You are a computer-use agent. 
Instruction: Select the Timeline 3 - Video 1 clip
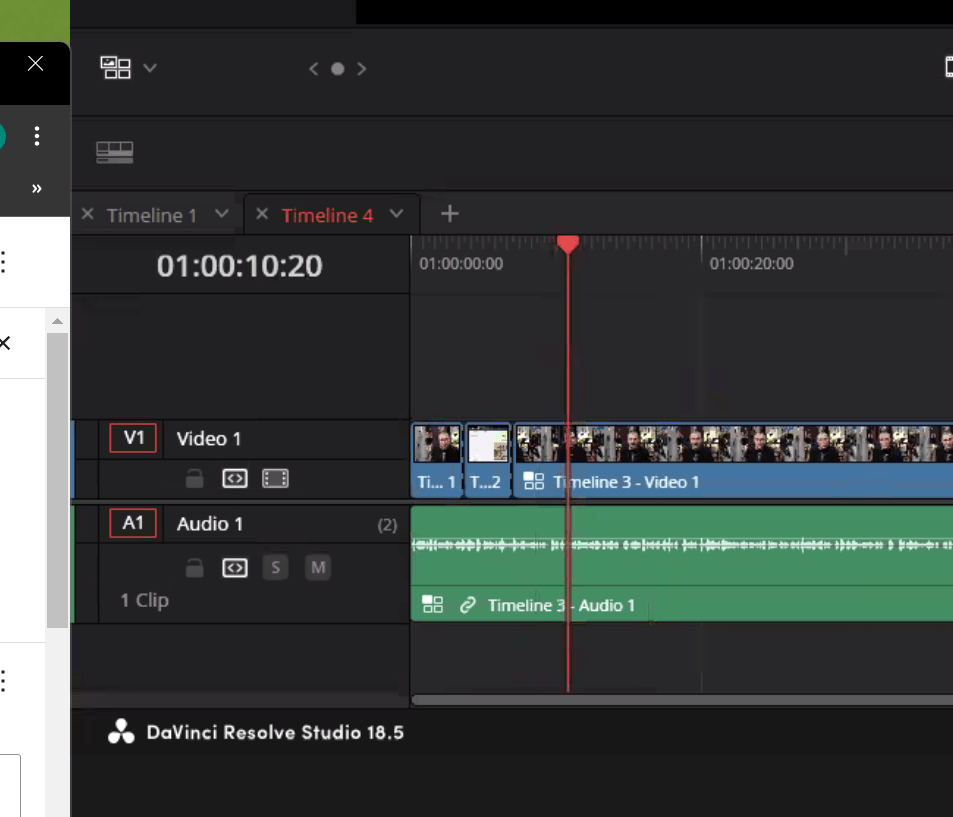point(733,460)
